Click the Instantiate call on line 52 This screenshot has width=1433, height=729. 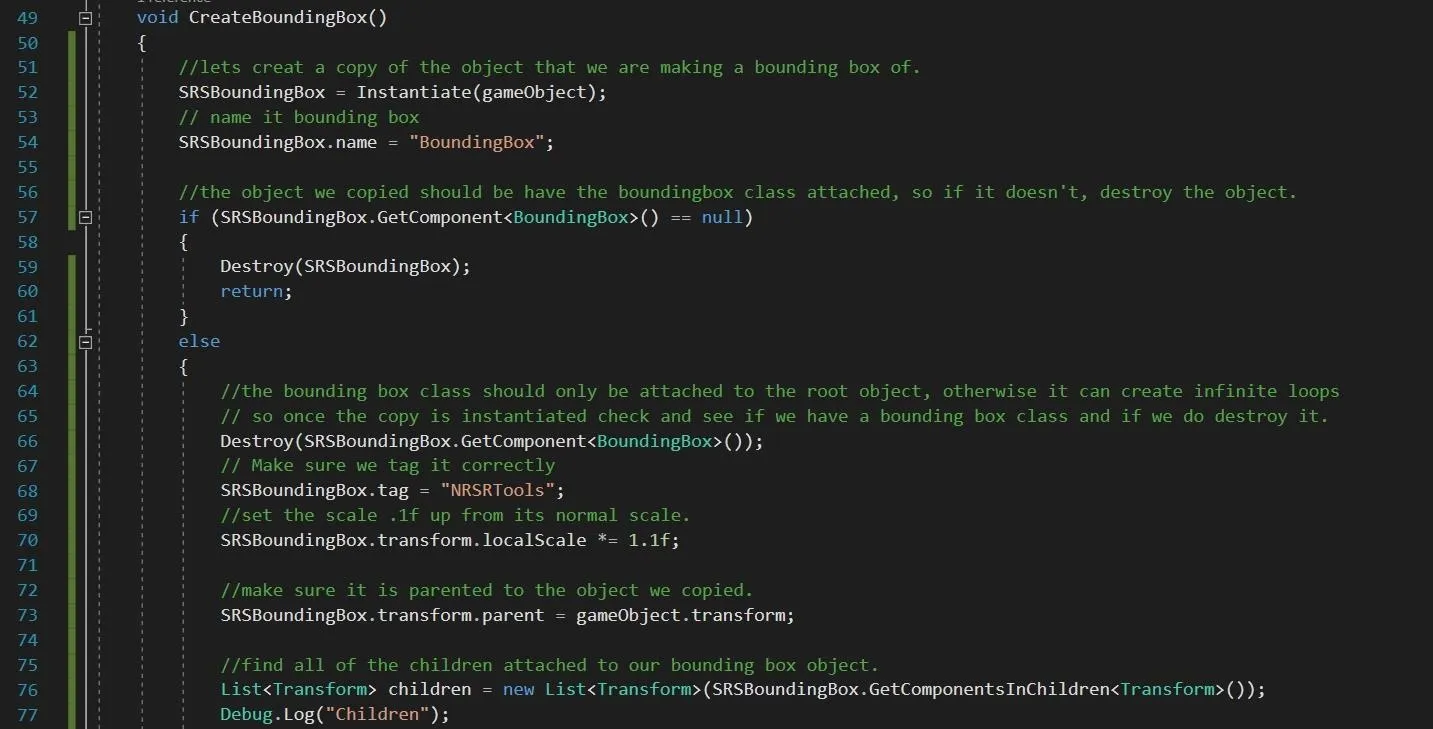click(414, 92)
